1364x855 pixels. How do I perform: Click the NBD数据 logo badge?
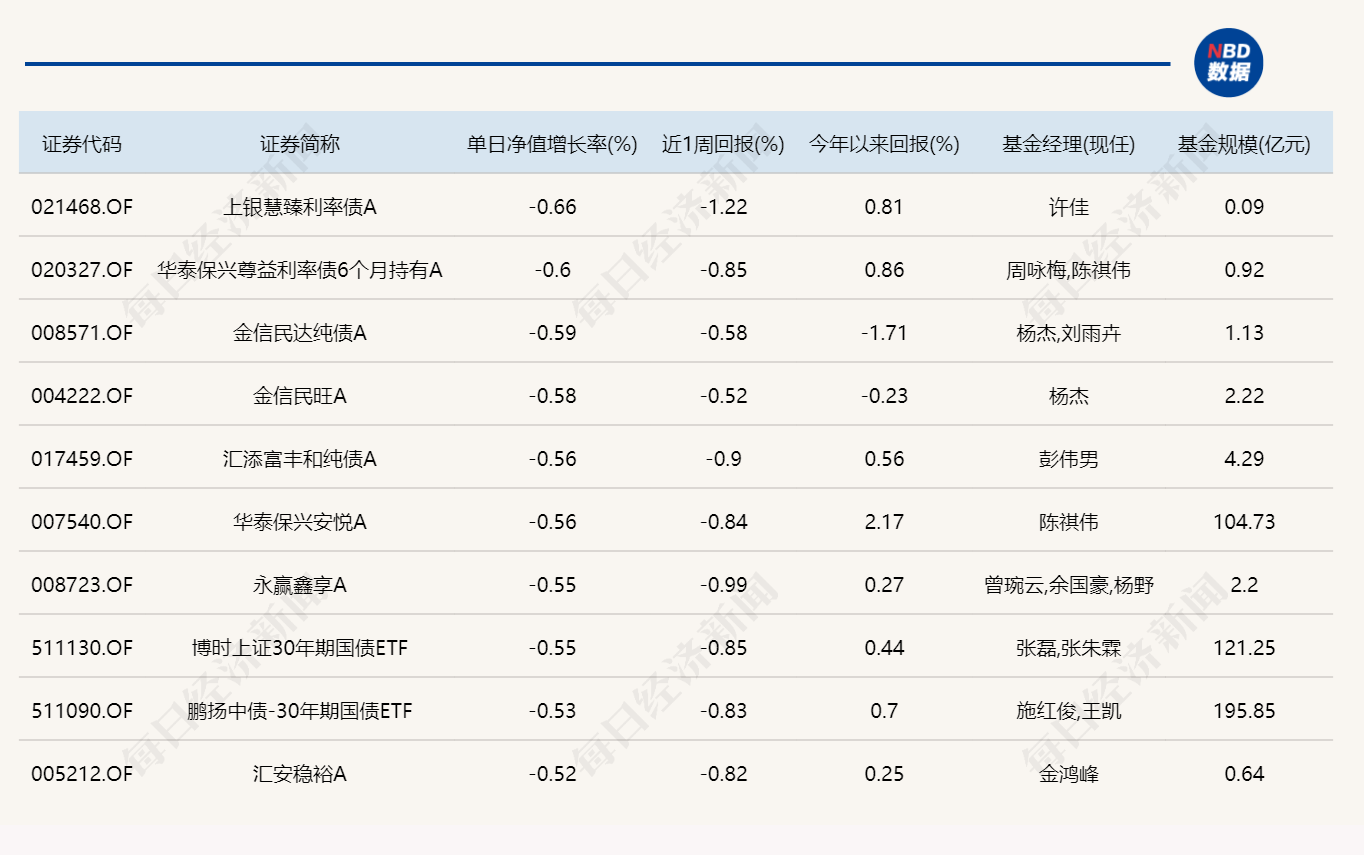(1229, 62)
